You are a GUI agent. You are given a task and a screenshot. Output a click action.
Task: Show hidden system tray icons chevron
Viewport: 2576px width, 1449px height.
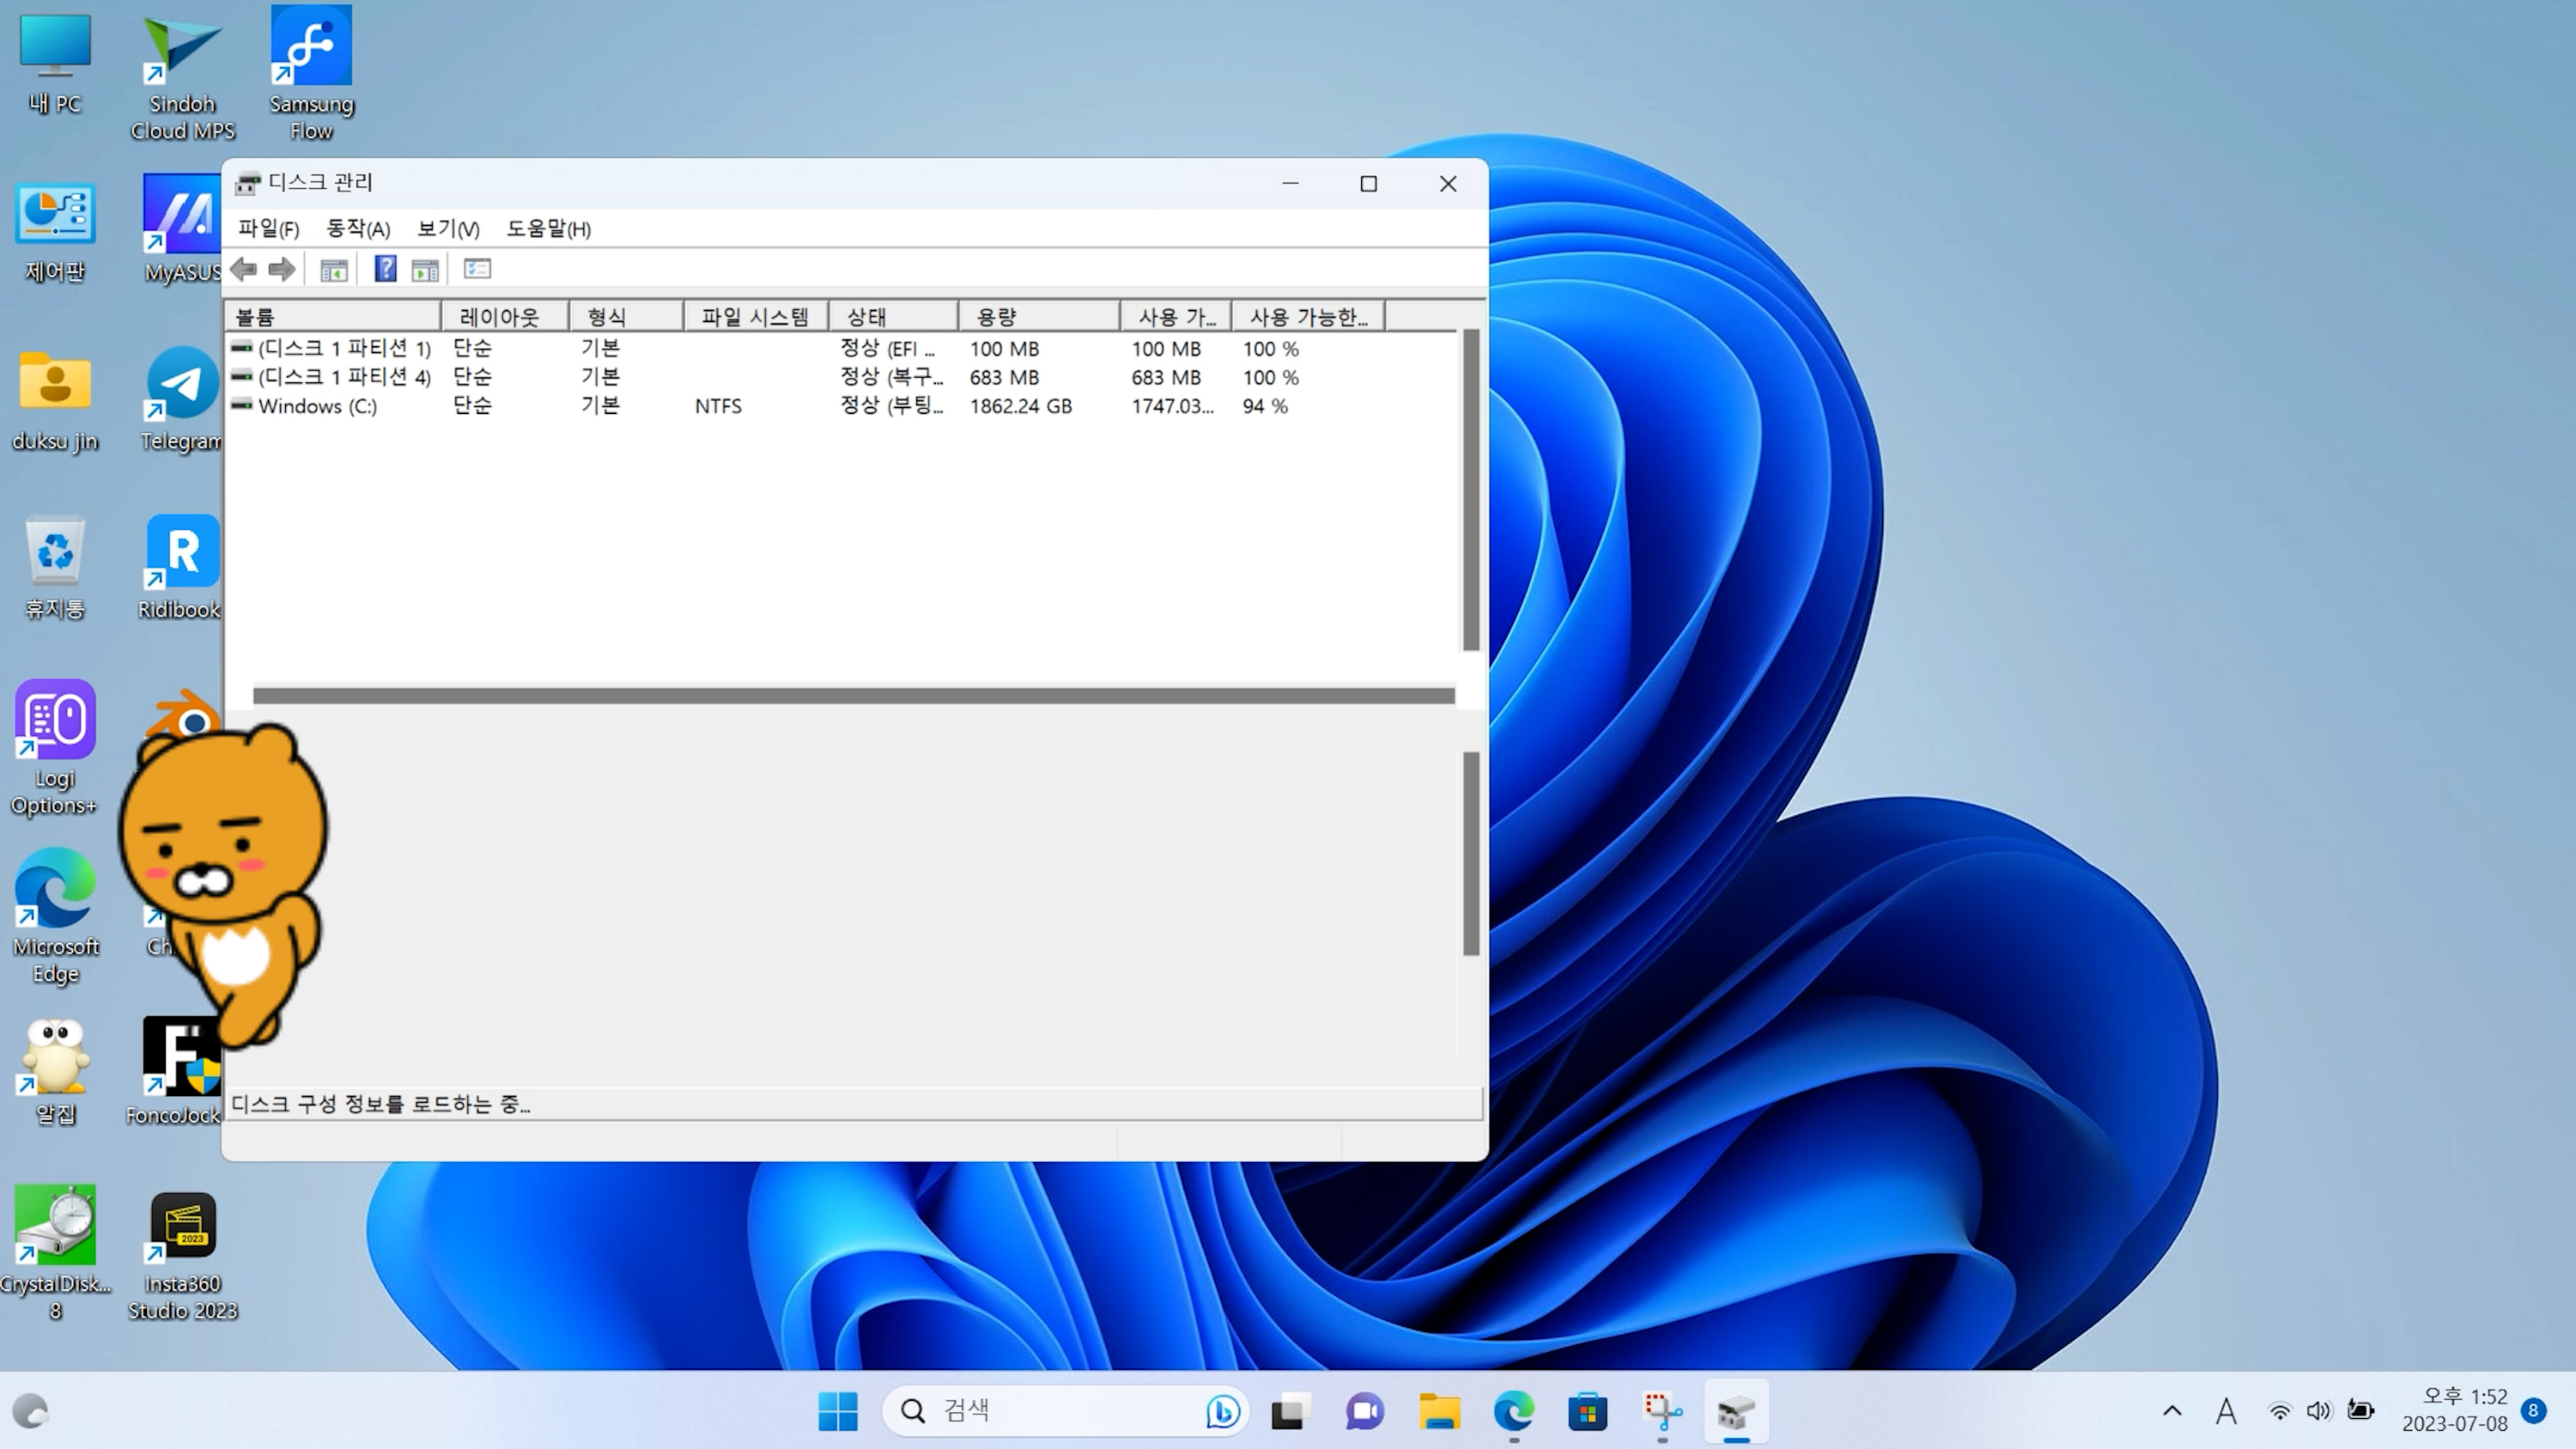click(x=2172, y=1411)
